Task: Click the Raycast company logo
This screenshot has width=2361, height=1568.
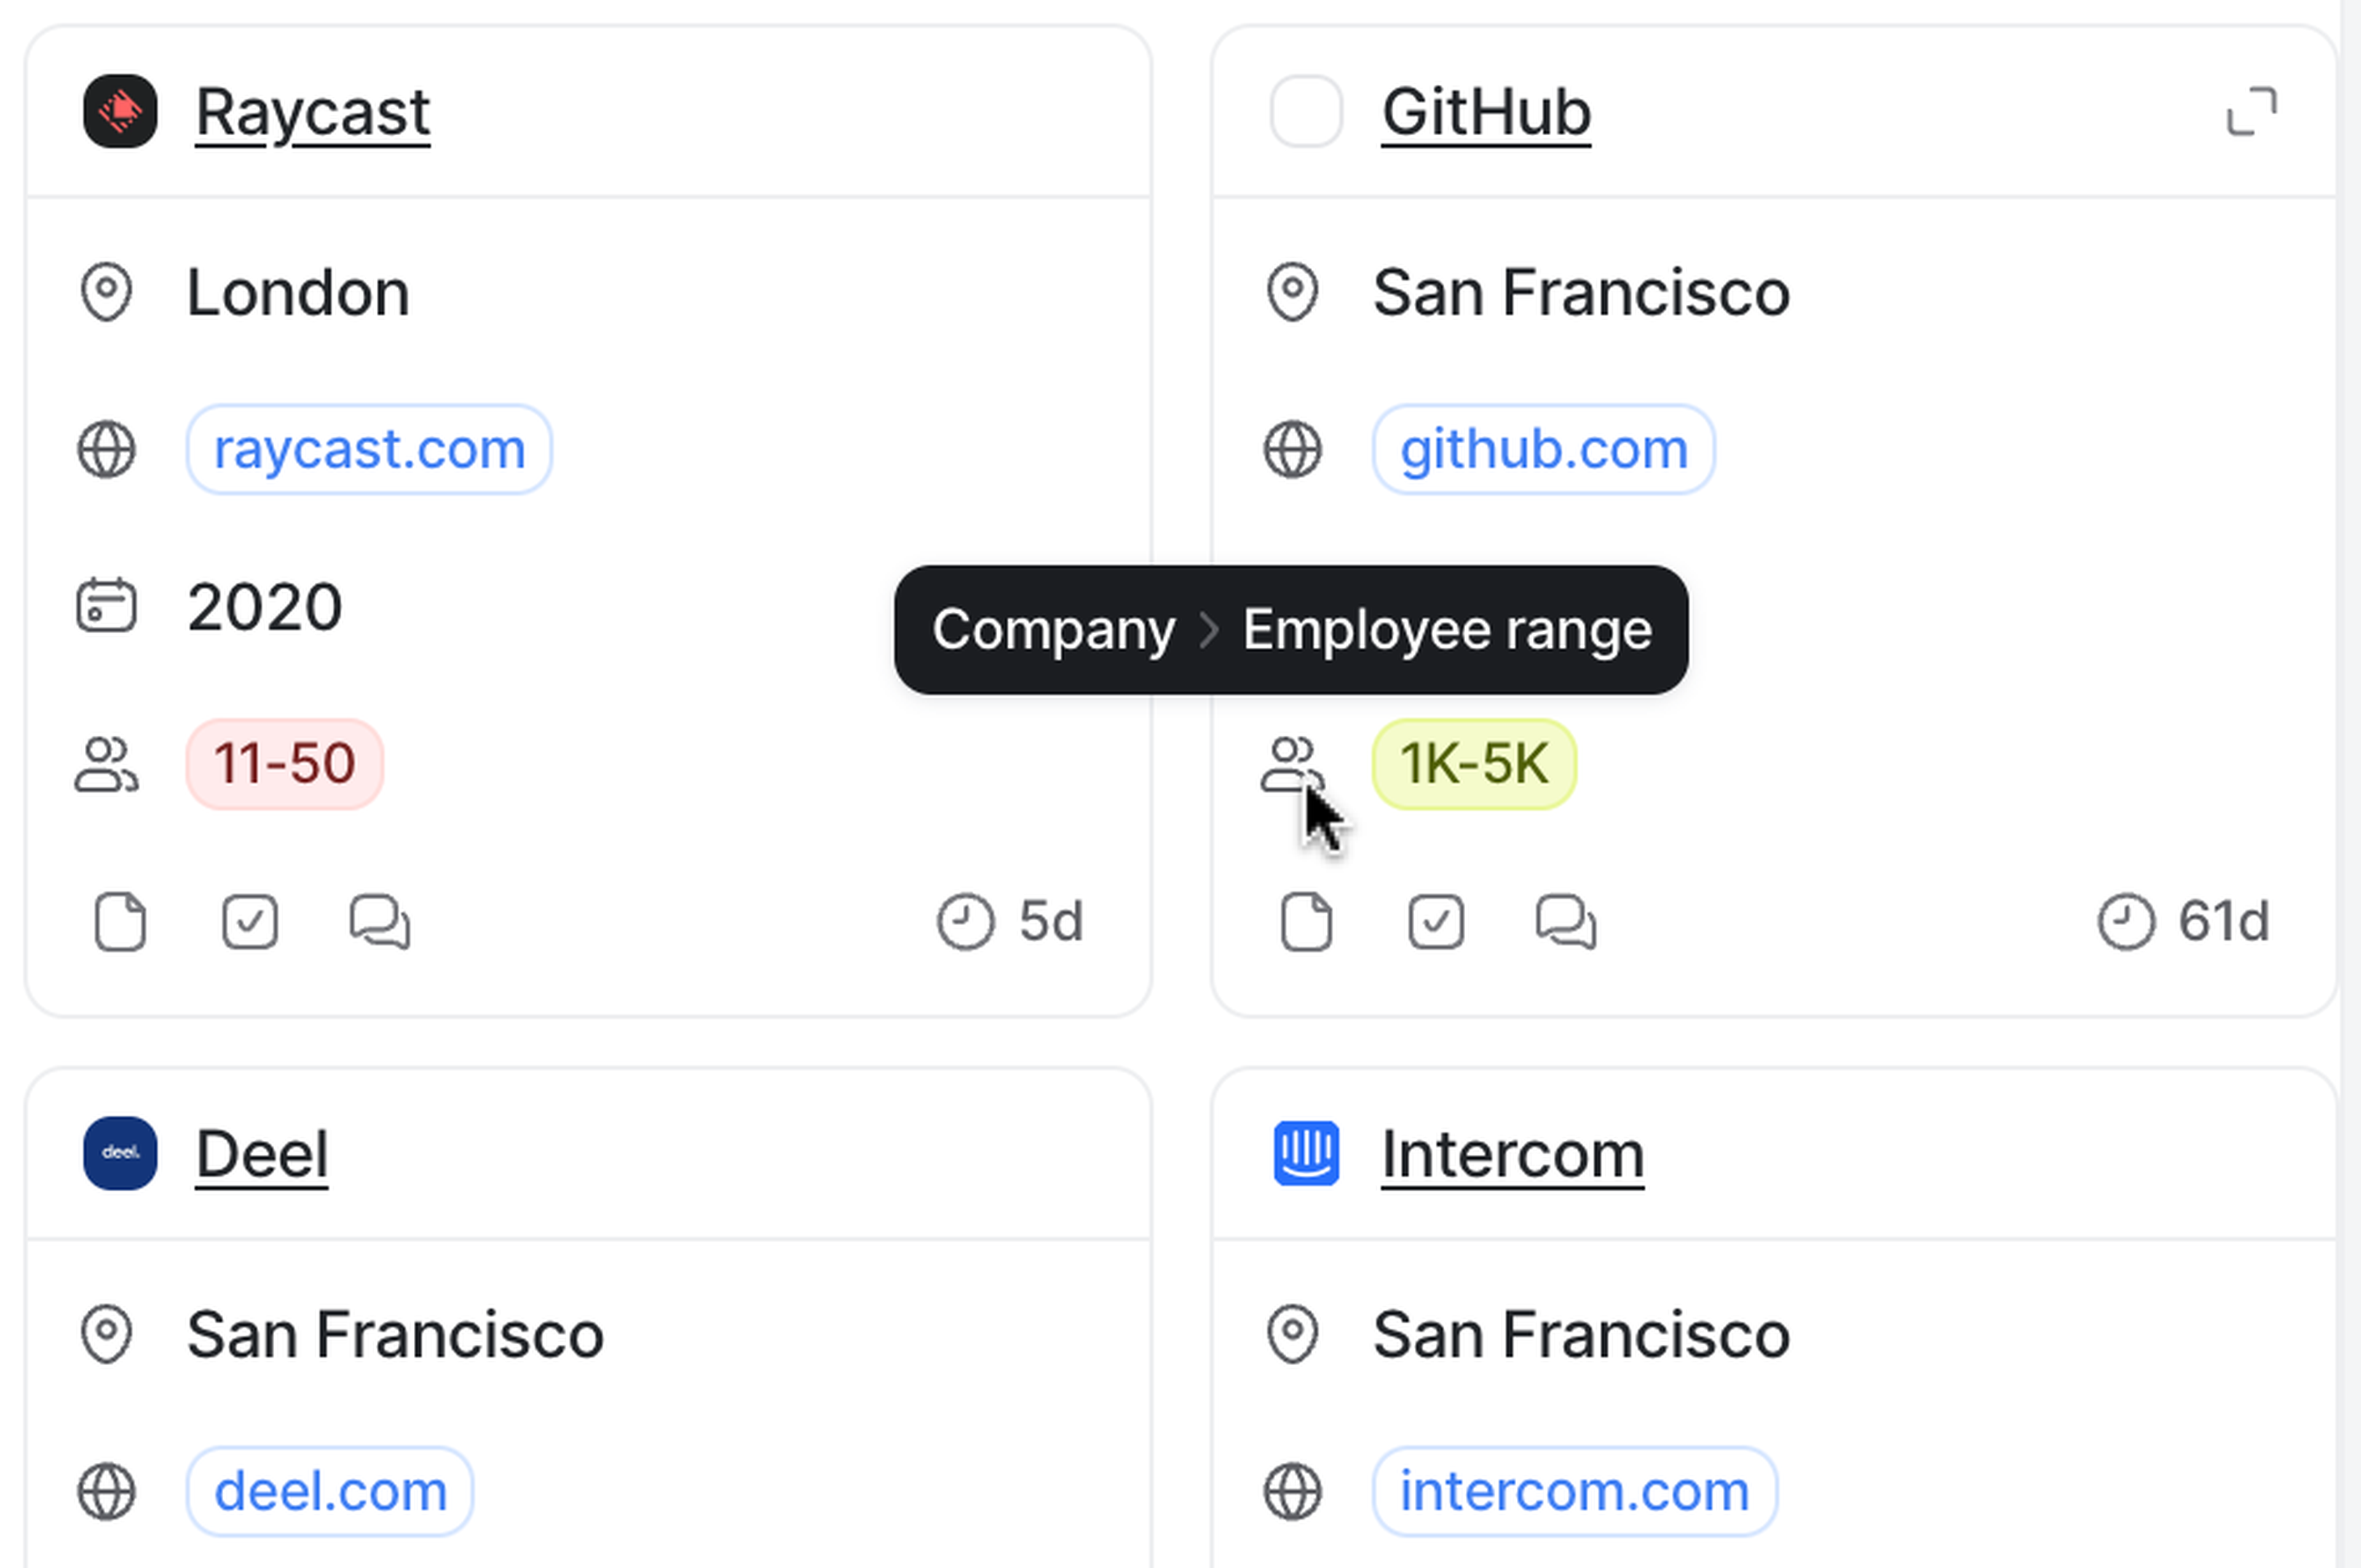Action: click(x=120, y=111)
